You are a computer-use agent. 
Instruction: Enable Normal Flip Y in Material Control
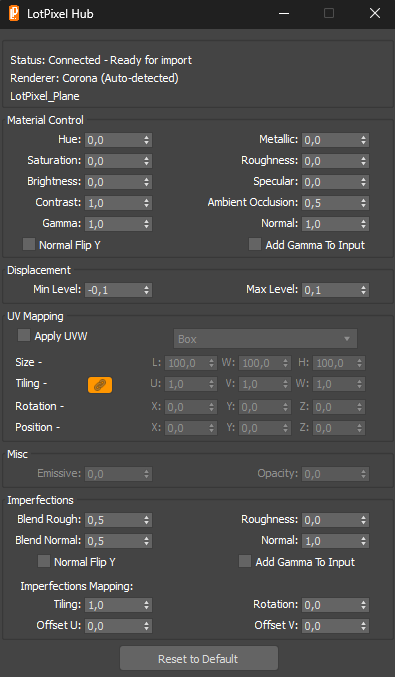(29, 244)
